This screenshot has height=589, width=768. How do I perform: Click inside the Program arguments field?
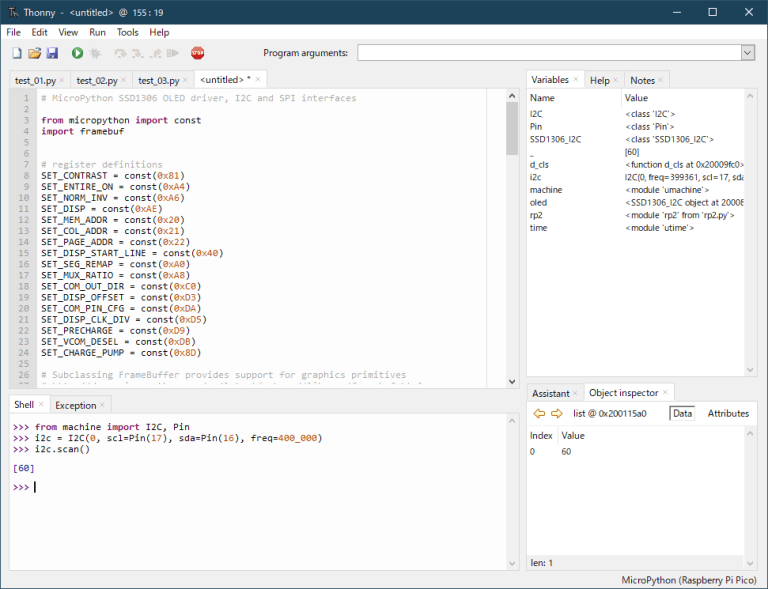click(x=548, y=53)
